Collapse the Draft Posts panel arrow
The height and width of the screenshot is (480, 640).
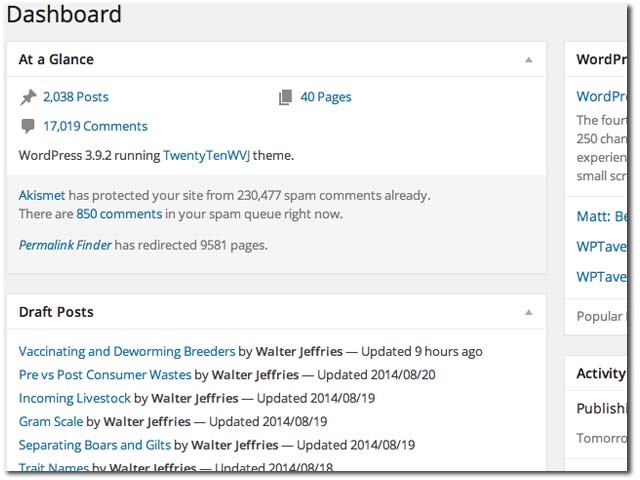point(529,313)
